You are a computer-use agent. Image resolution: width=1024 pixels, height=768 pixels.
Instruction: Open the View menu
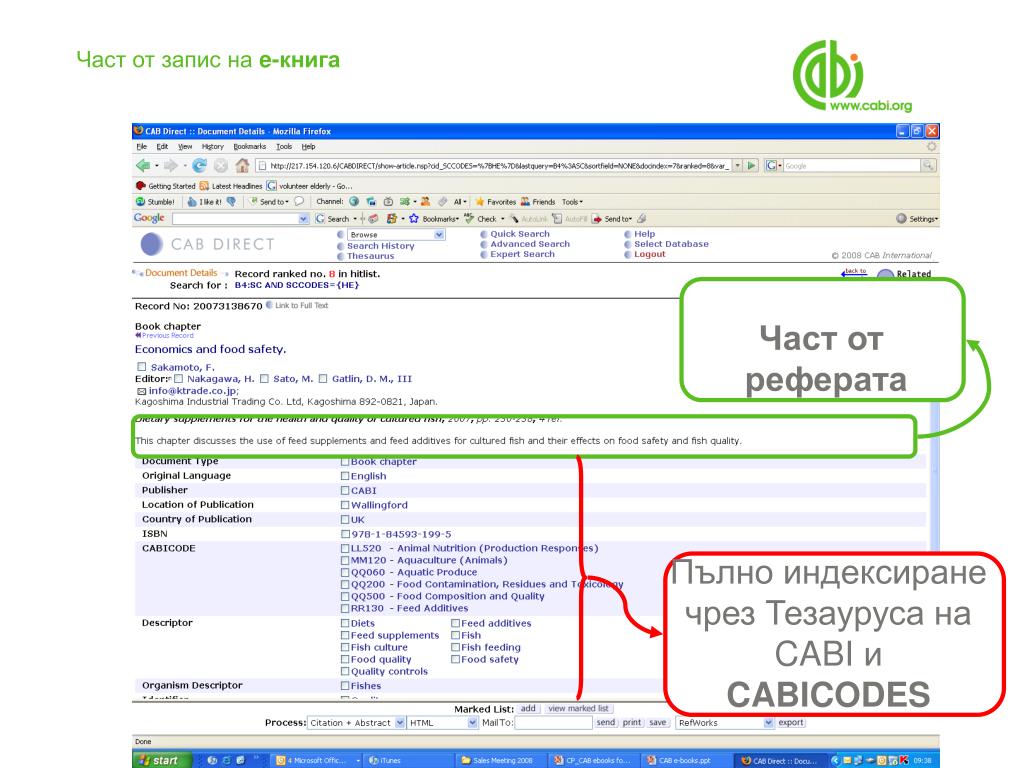pyautogui.click(x=185, y=147)
